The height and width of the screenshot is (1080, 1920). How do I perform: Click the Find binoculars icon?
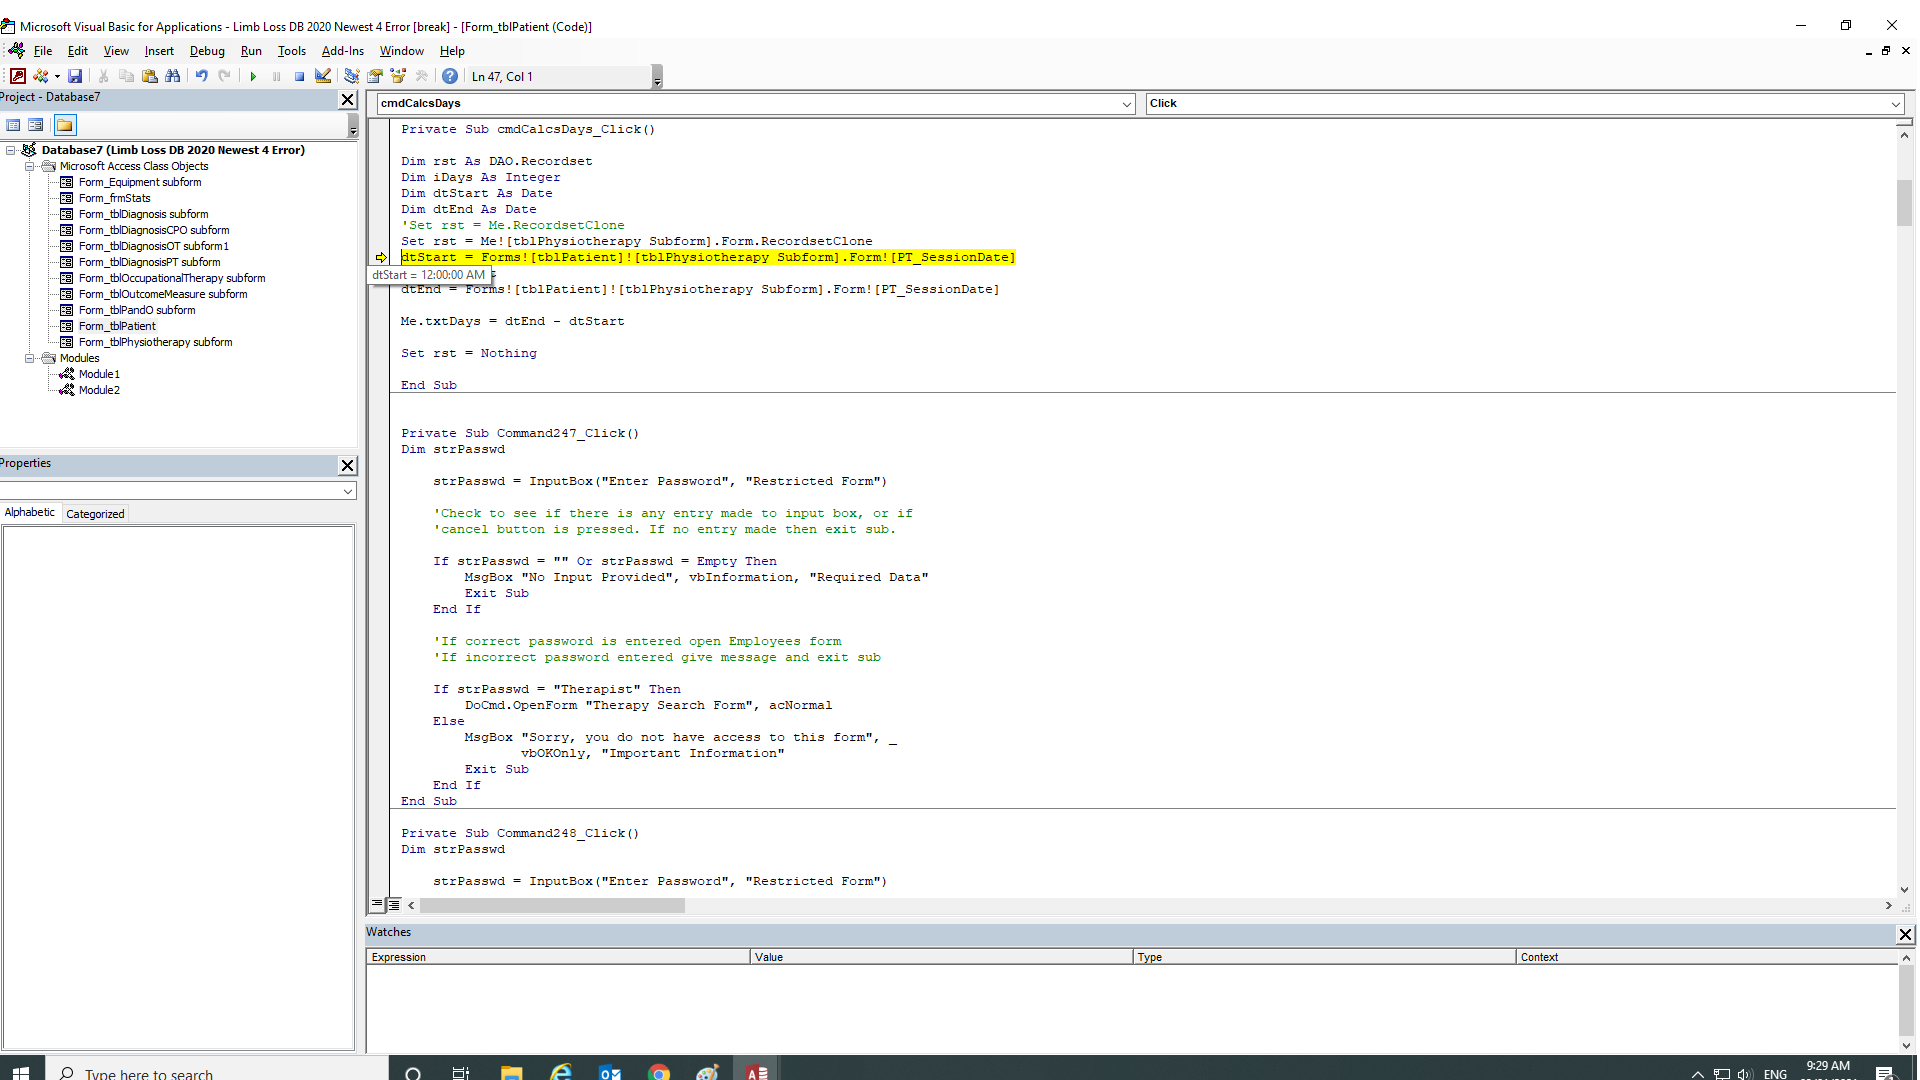pos(173,76)
